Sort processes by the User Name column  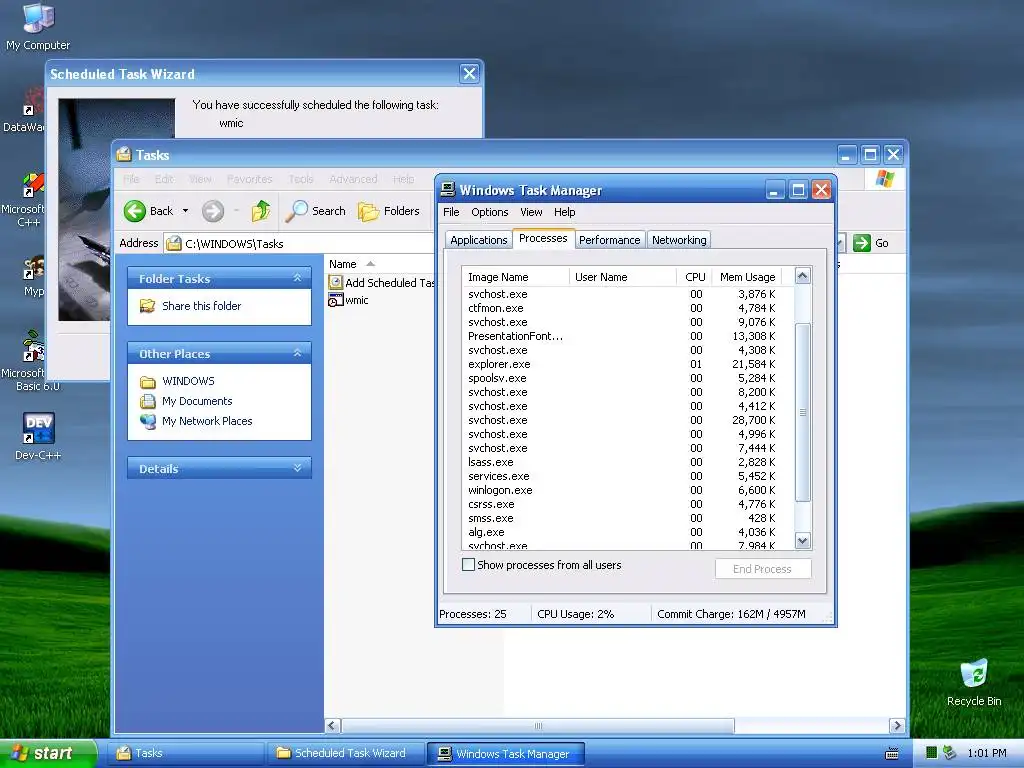(x=622, y=277)
